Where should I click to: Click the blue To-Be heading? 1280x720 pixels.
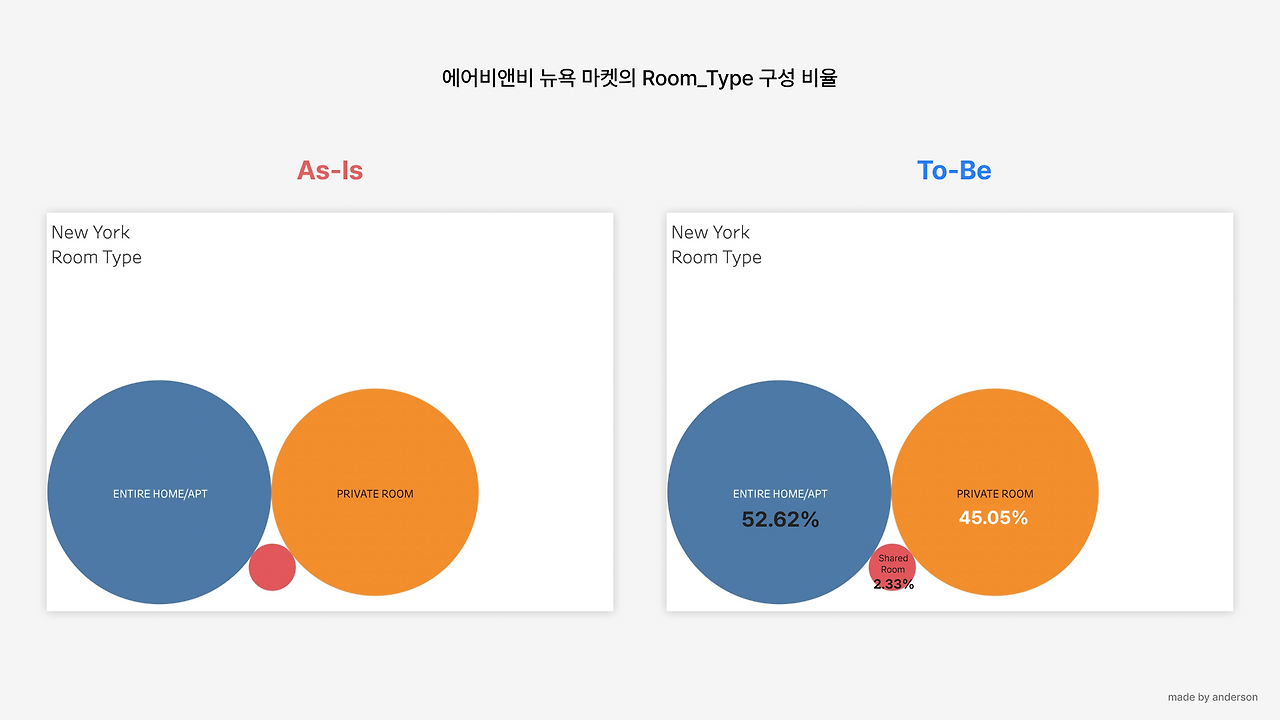point(954,170)
